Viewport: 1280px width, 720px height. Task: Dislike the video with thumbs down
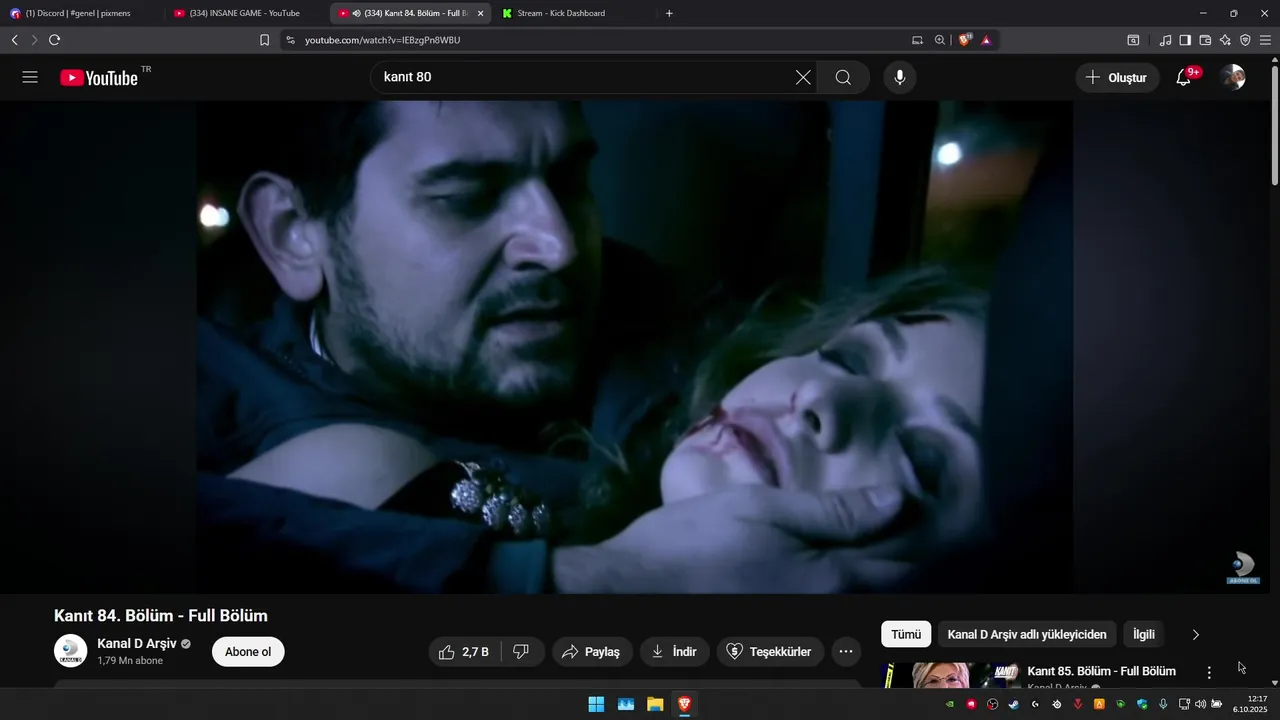coord(521,652)
